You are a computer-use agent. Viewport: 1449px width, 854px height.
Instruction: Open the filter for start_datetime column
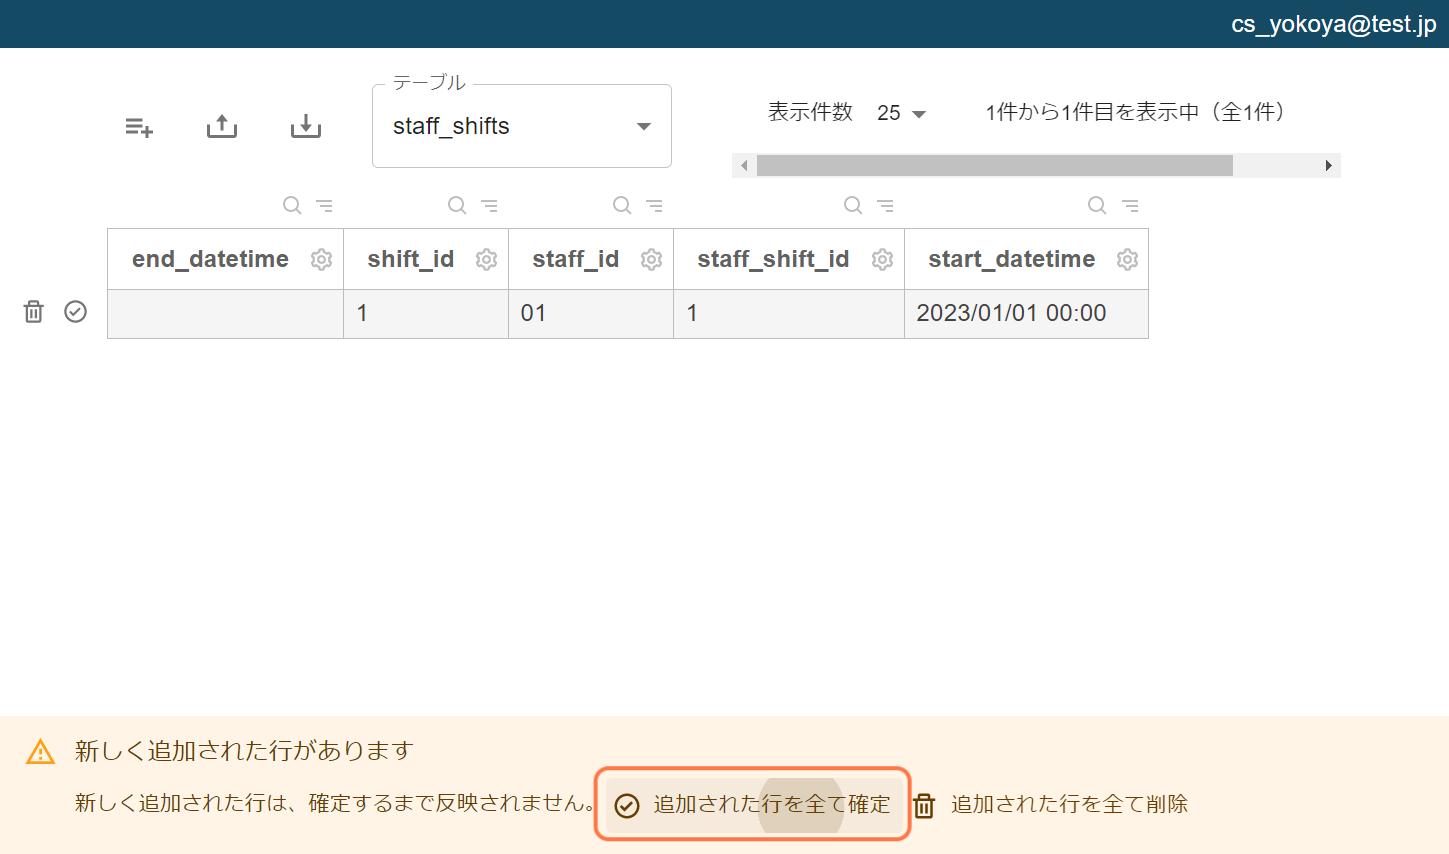coord(1130,205)
